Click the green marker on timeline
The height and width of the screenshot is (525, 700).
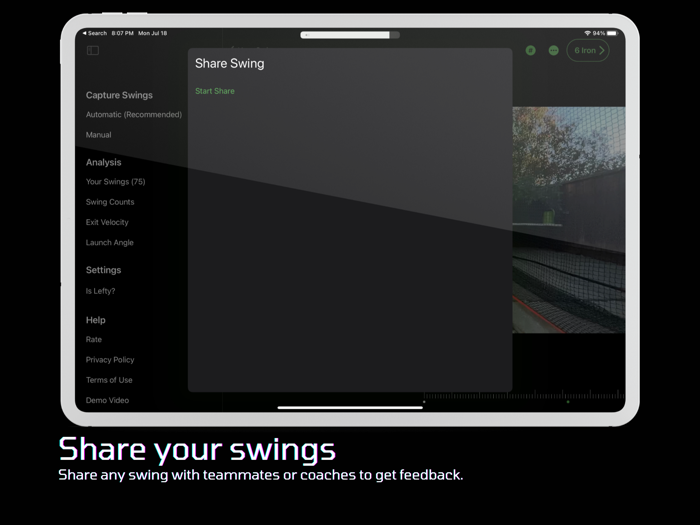click(x=568, y=402)
